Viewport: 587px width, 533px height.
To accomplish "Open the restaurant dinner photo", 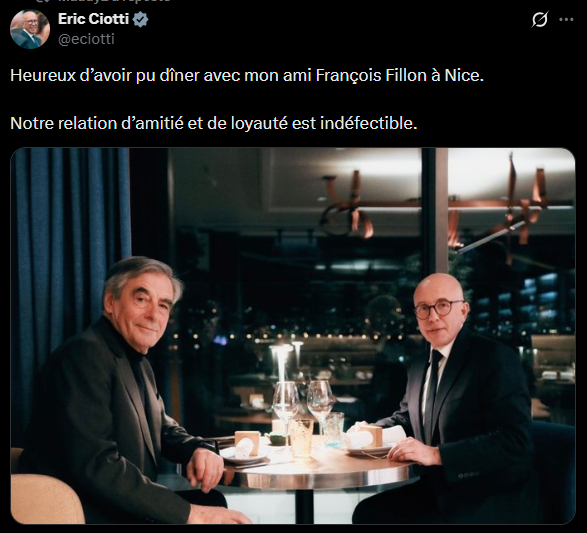I will 293,336.
